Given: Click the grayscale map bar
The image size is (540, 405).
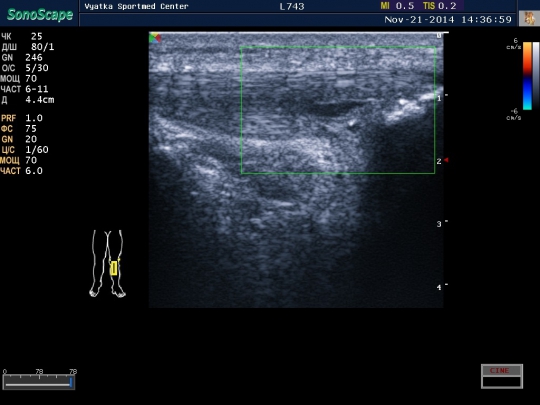Looking at the screenshot, I should click(x=536, y=76).
